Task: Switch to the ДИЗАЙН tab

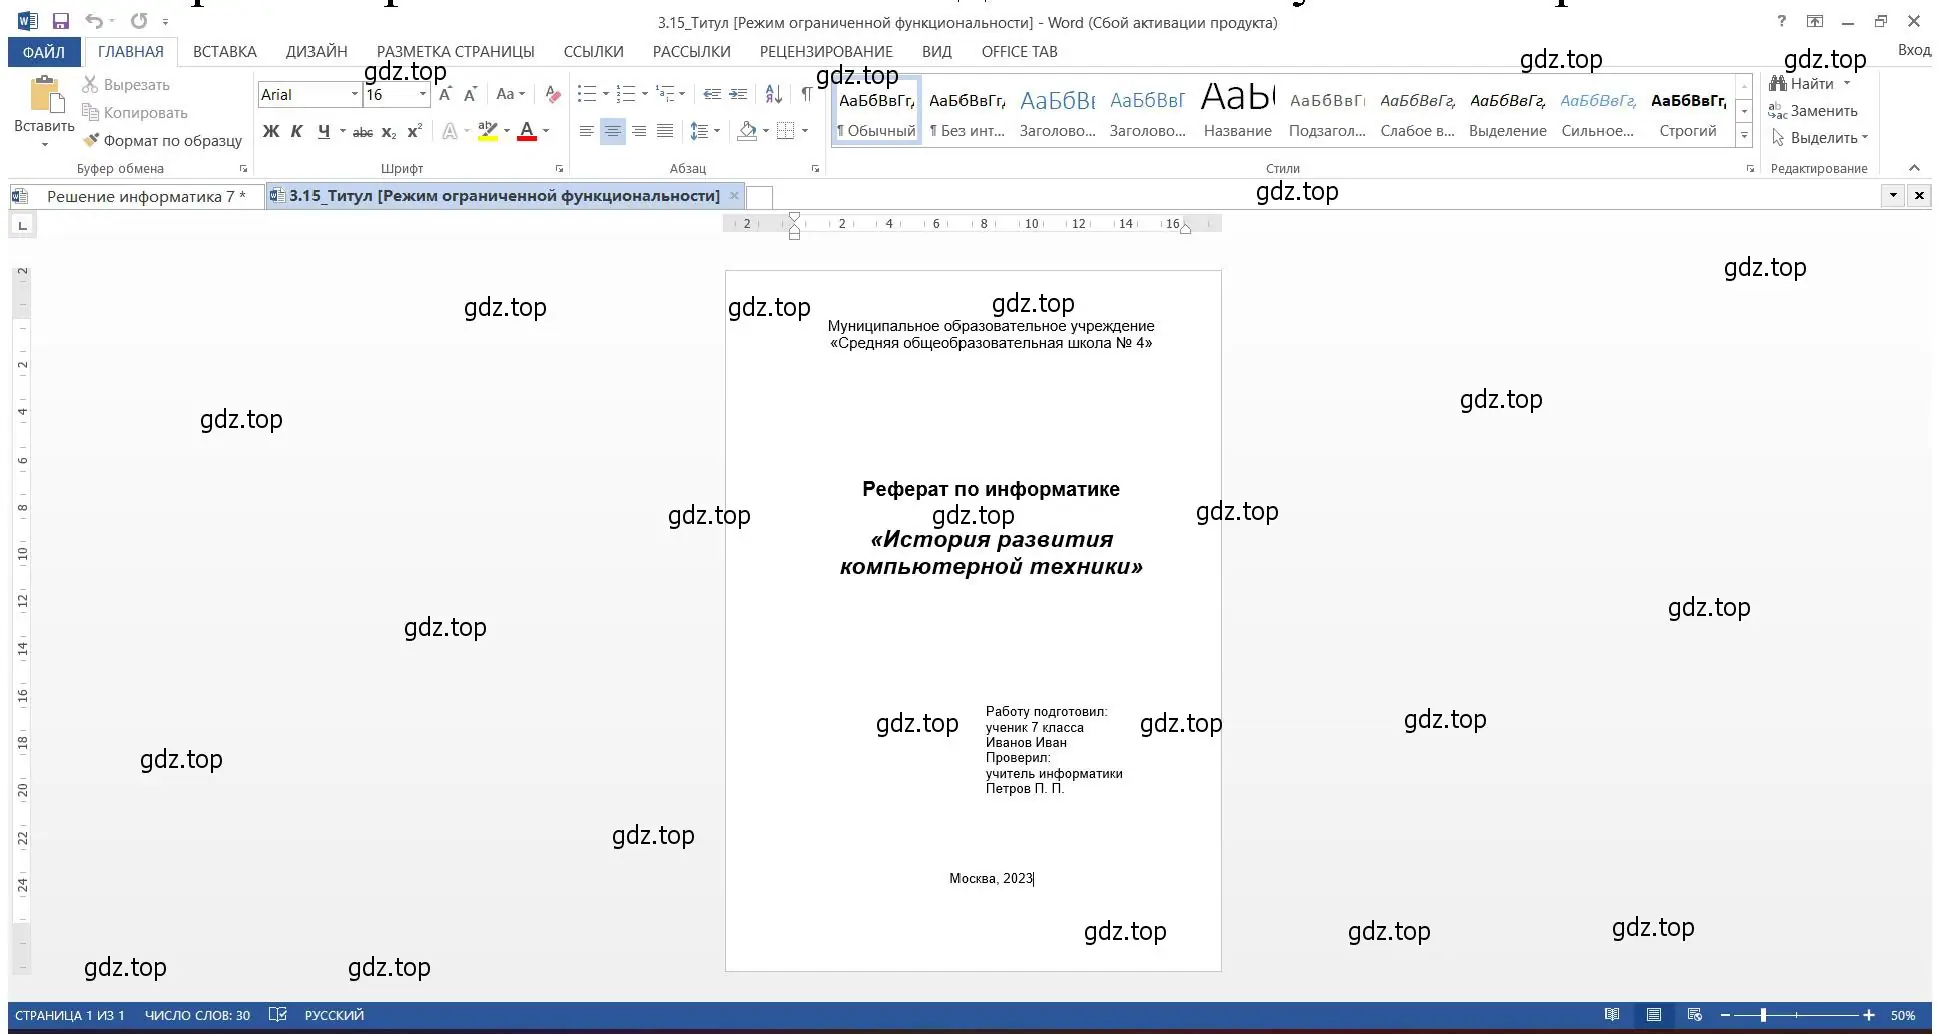Action: (x=317, y=52)
